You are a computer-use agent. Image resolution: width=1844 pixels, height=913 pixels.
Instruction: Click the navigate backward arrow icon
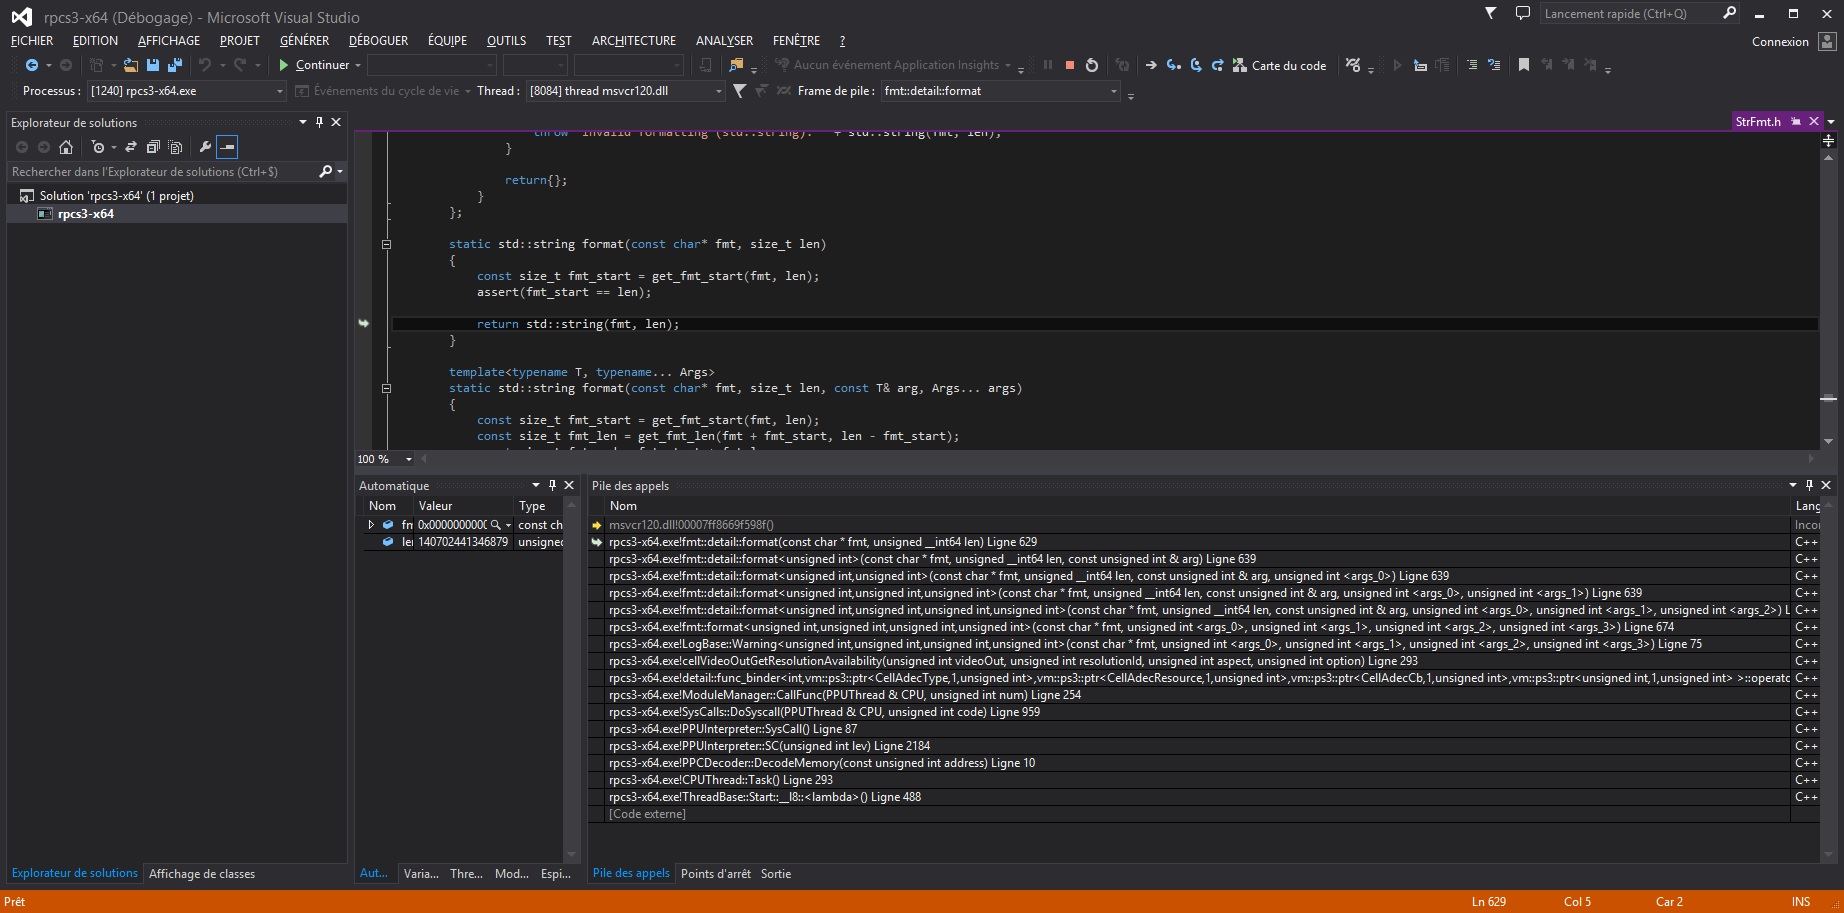tap(32, 65)
